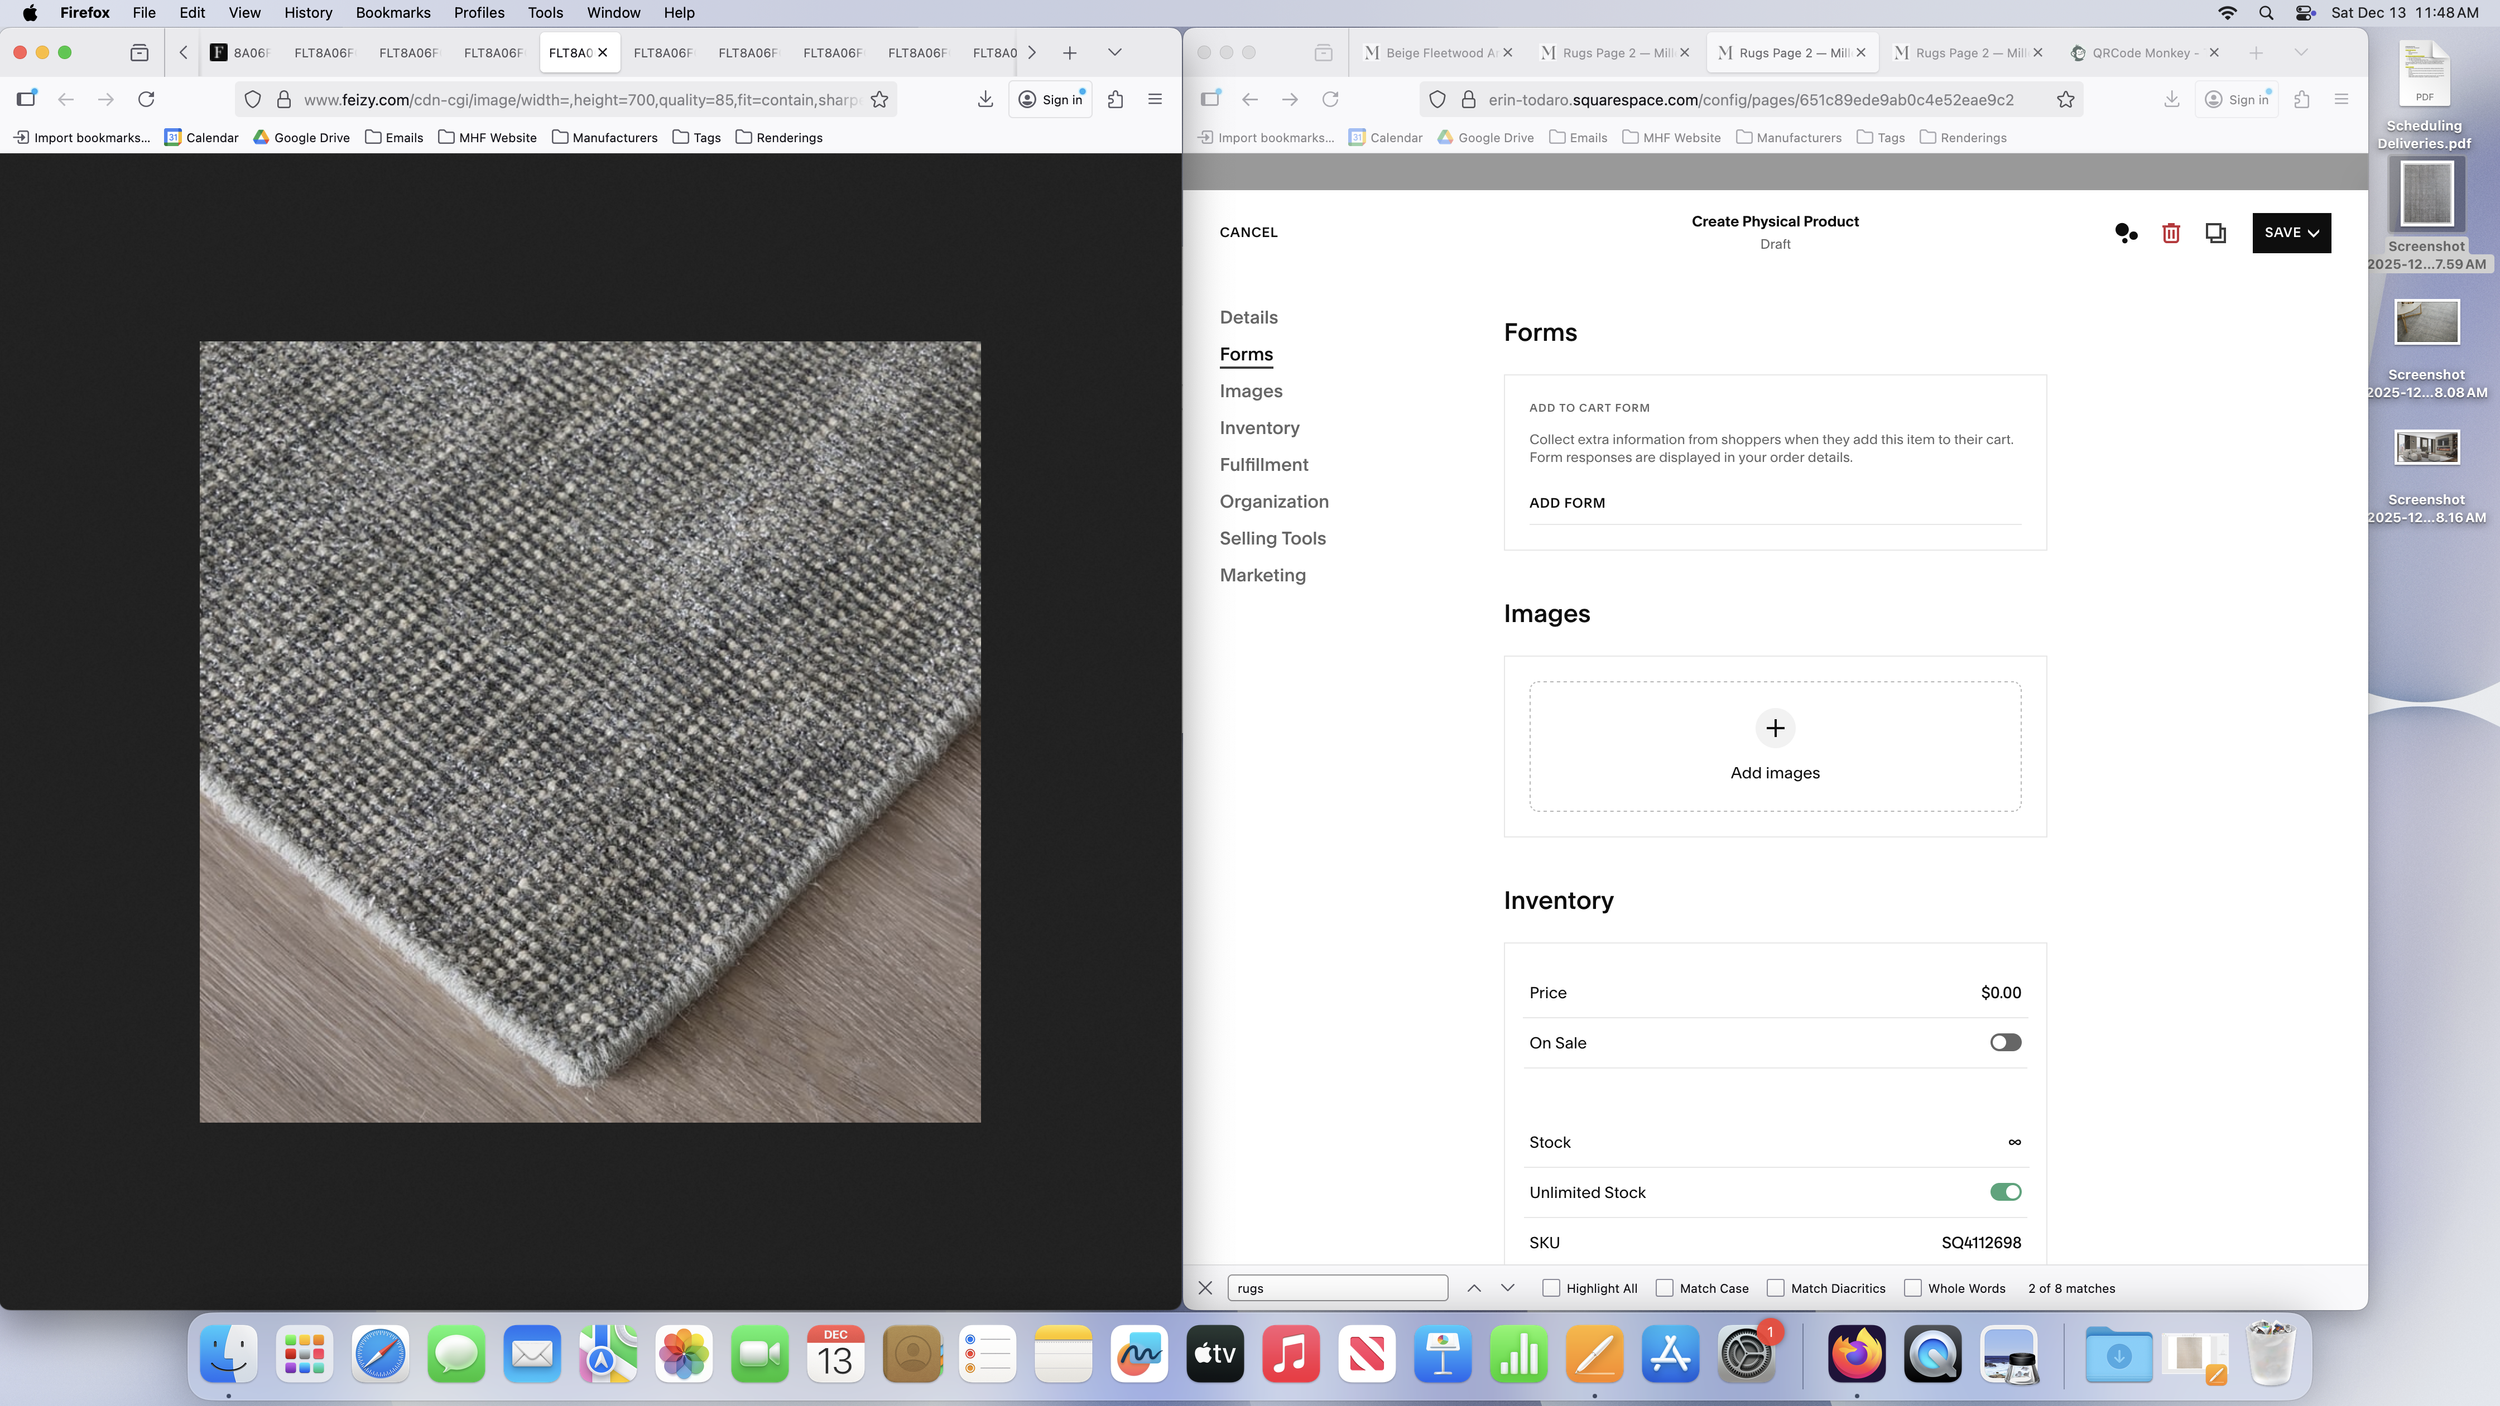Click the red trash delete product icon
The image size is (2500, 1406).
click(x=2170, y=233)
